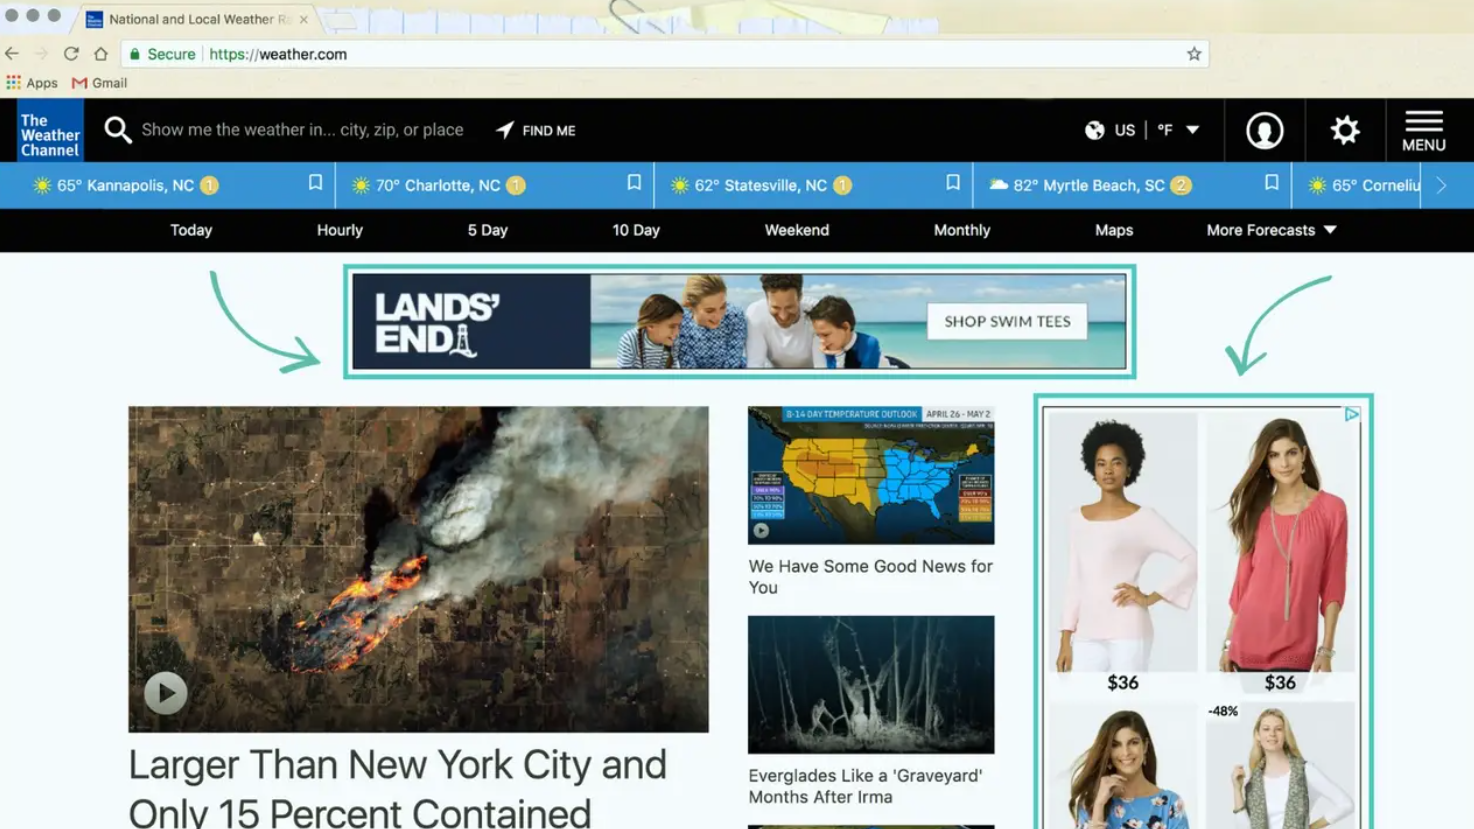Toggle the bookmark for Kannapolis, NC
The height and width of the screenshot is (829, 1474).
[x=315, y=183]
